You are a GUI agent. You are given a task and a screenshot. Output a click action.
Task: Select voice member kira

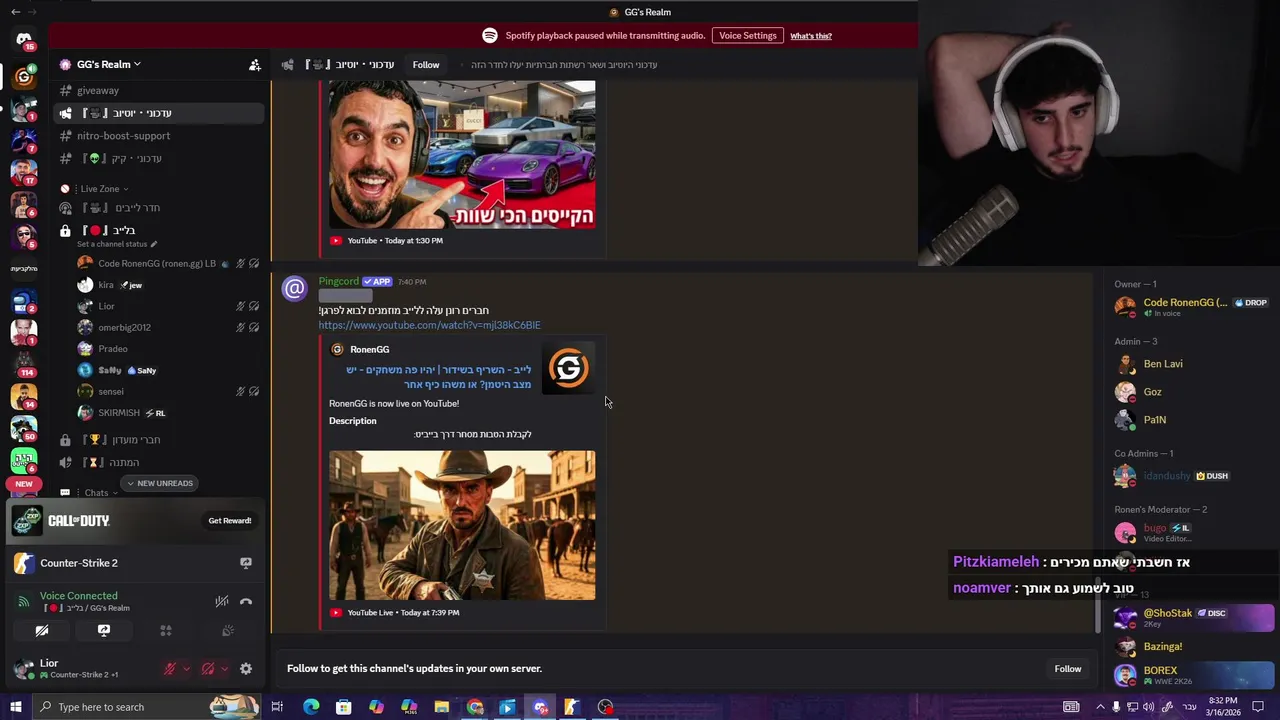pyautogui.click(x=168, y=285)
